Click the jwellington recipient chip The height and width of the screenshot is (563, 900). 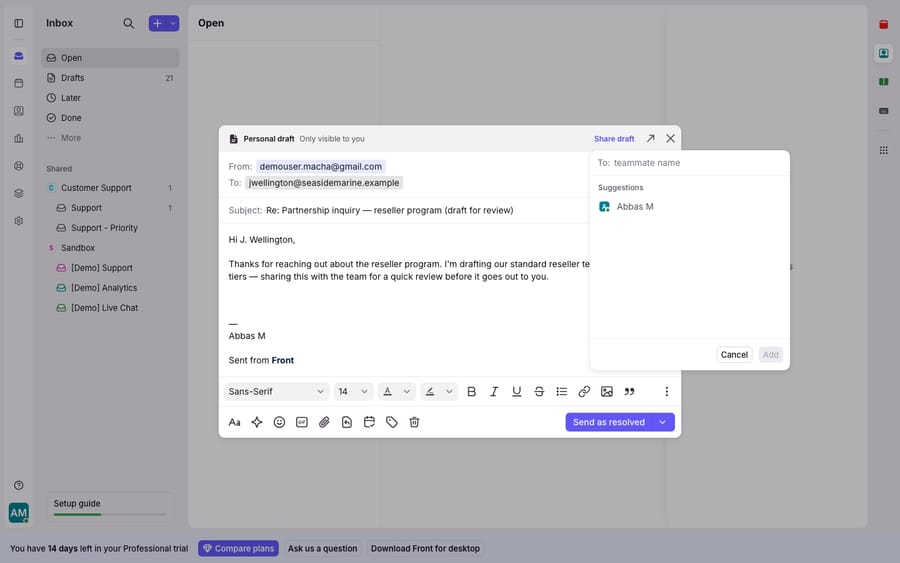(x=324, y=183)
